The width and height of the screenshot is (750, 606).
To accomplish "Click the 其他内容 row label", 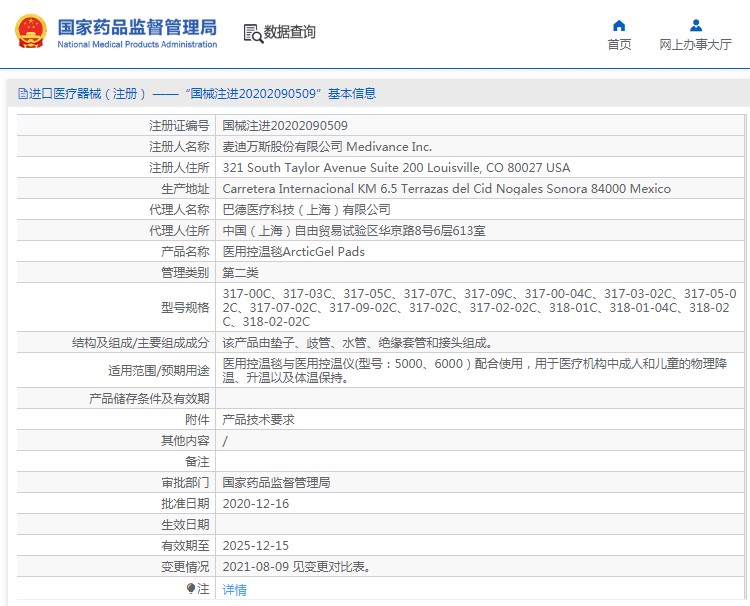I will pyautogui.click(x=185, y=441).
